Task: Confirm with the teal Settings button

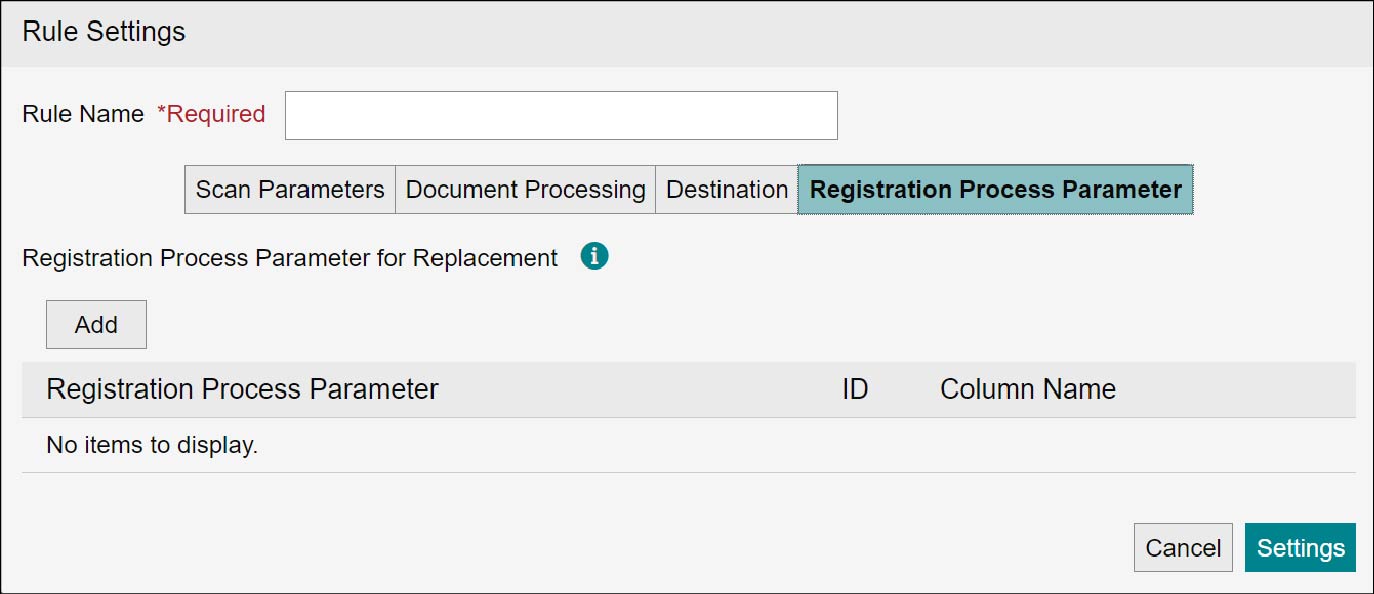Action: pyautogui.click(x=1300, y=548)
